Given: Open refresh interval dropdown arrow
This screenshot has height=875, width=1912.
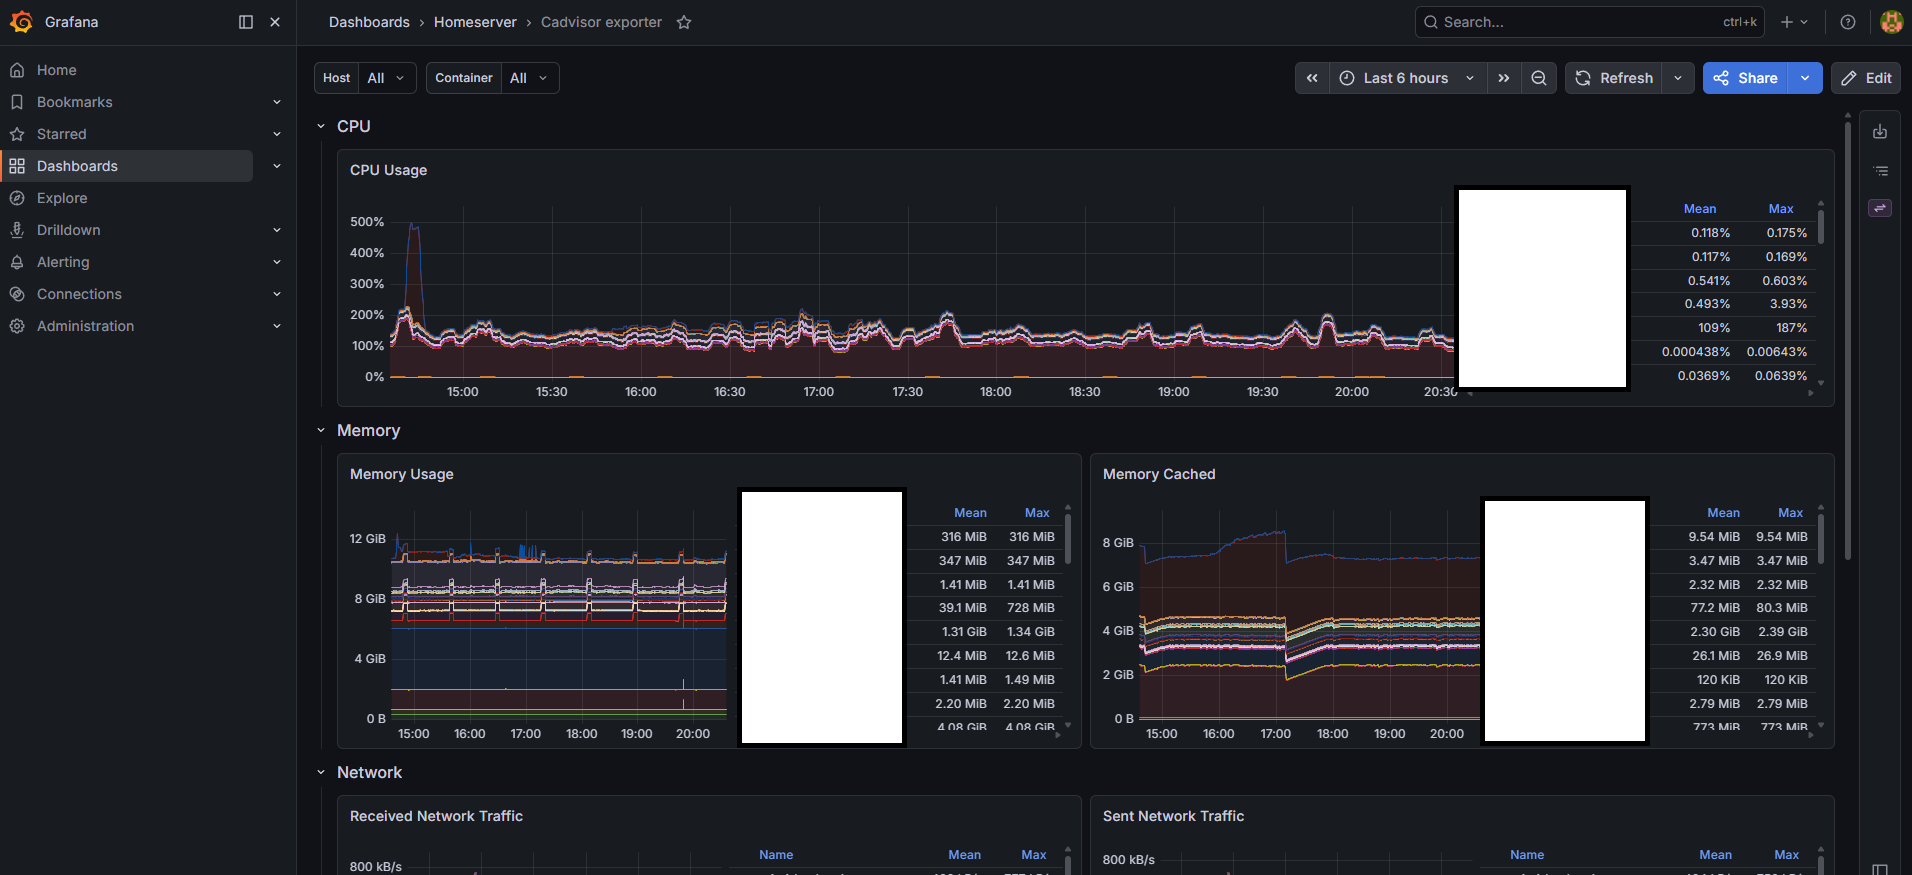Looking at the screenshot, I should [1678, 78].
